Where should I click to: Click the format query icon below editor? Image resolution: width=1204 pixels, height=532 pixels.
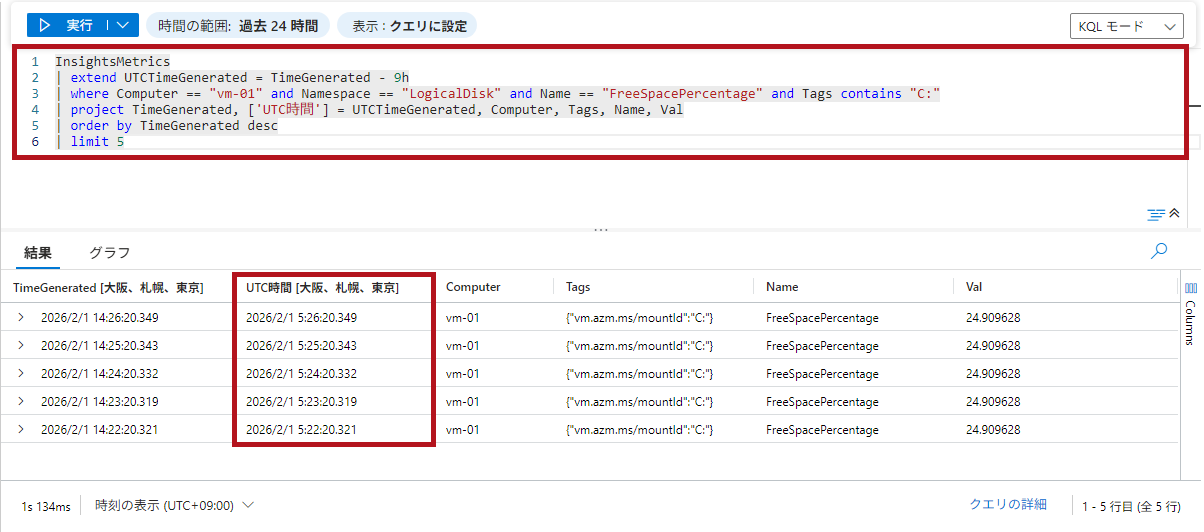pos(1156,214)
